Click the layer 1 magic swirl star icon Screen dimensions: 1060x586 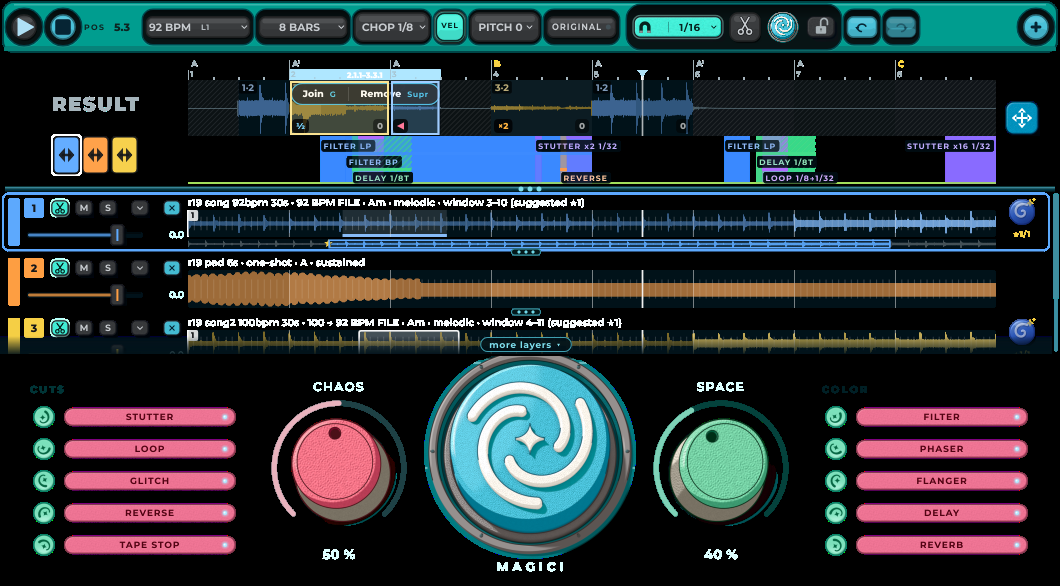point(1021,212)
